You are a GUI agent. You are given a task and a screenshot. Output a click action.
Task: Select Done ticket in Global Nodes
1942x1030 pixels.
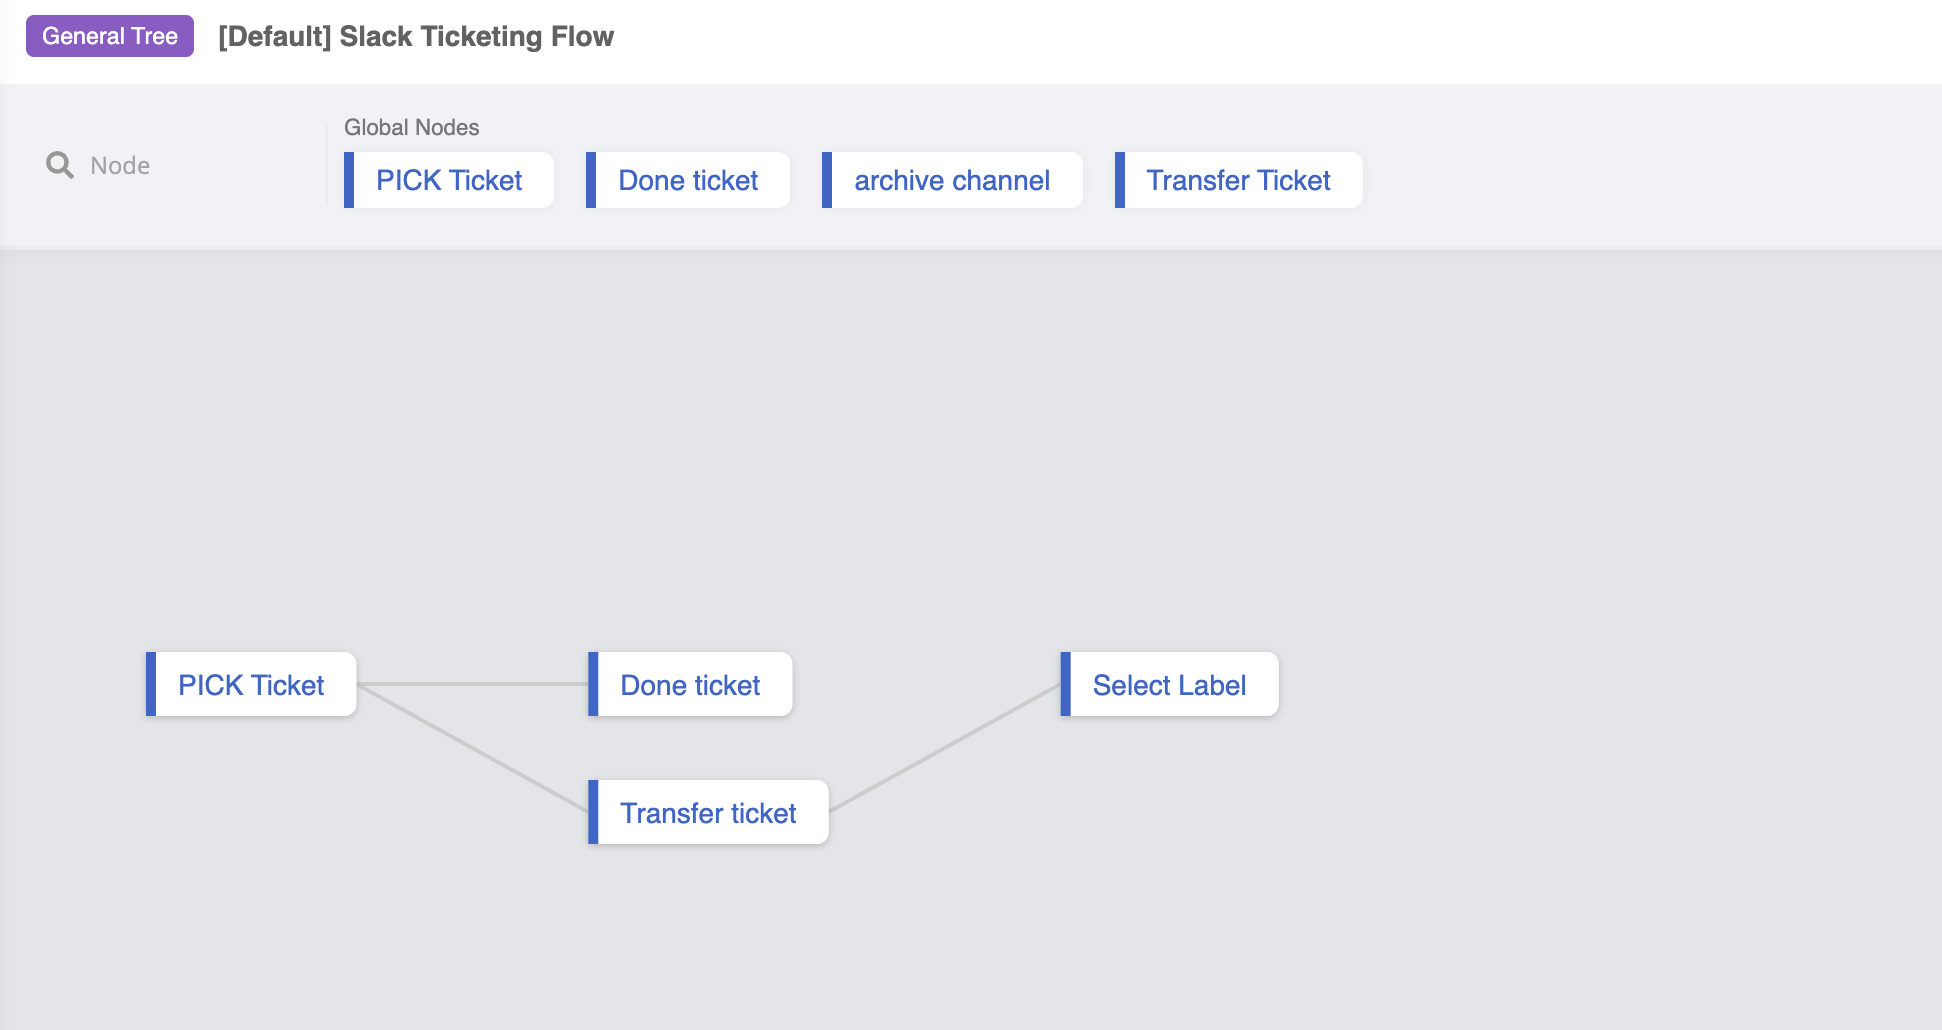tap(689, 180)
